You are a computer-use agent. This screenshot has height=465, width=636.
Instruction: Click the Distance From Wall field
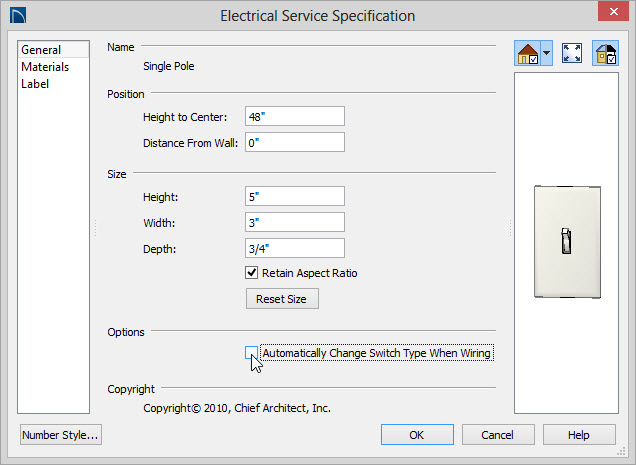[x=295, y=142]
